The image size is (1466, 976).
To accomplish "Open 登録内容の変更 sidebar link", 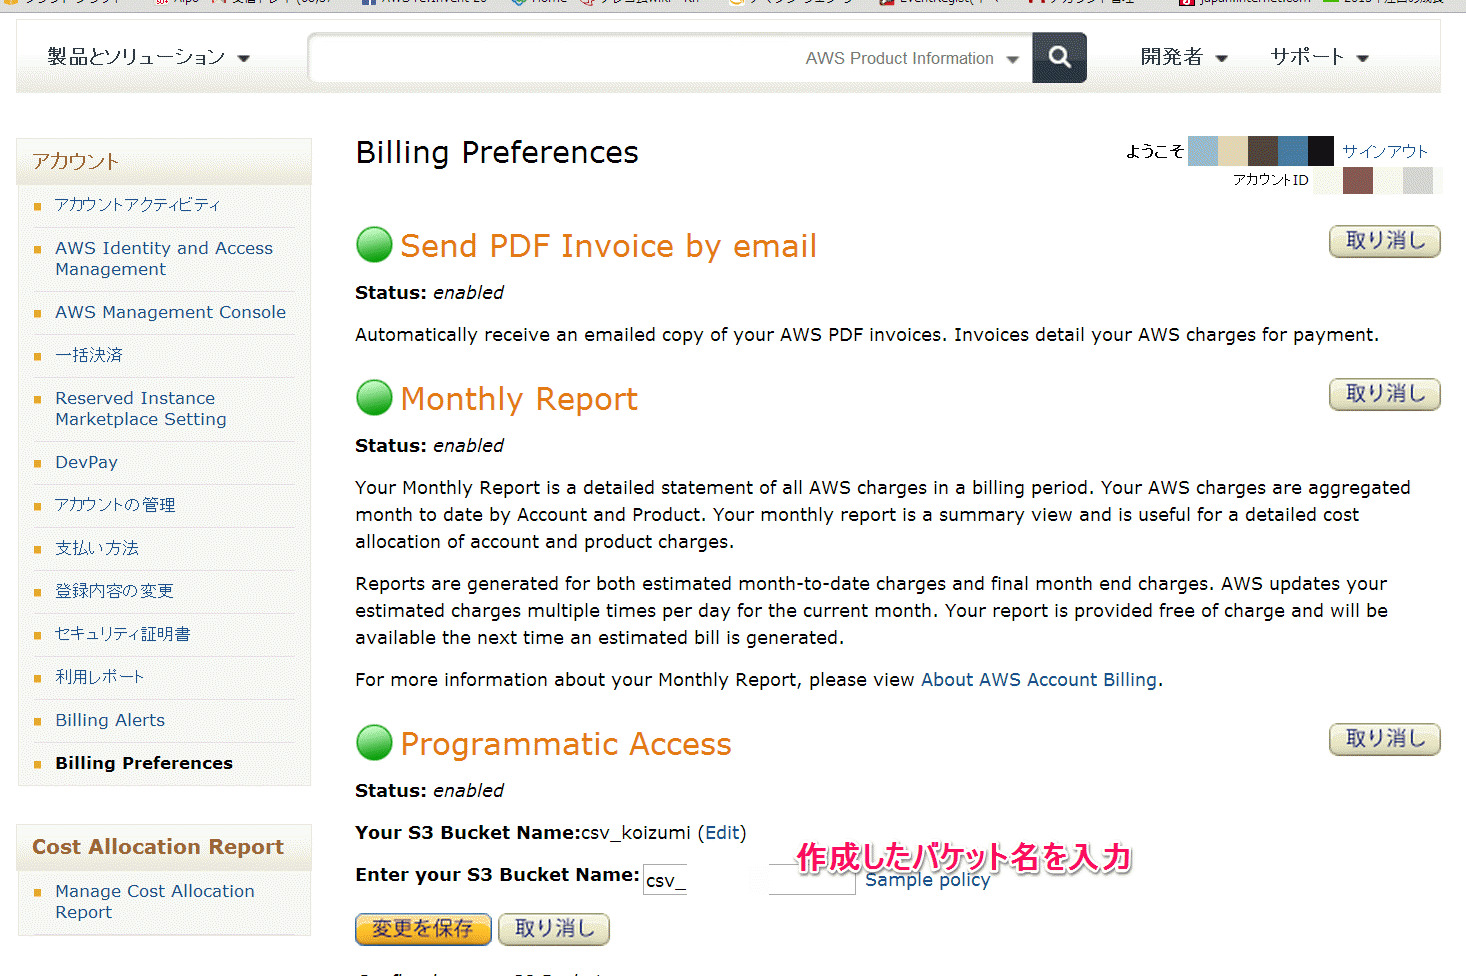I will [114, 591].
